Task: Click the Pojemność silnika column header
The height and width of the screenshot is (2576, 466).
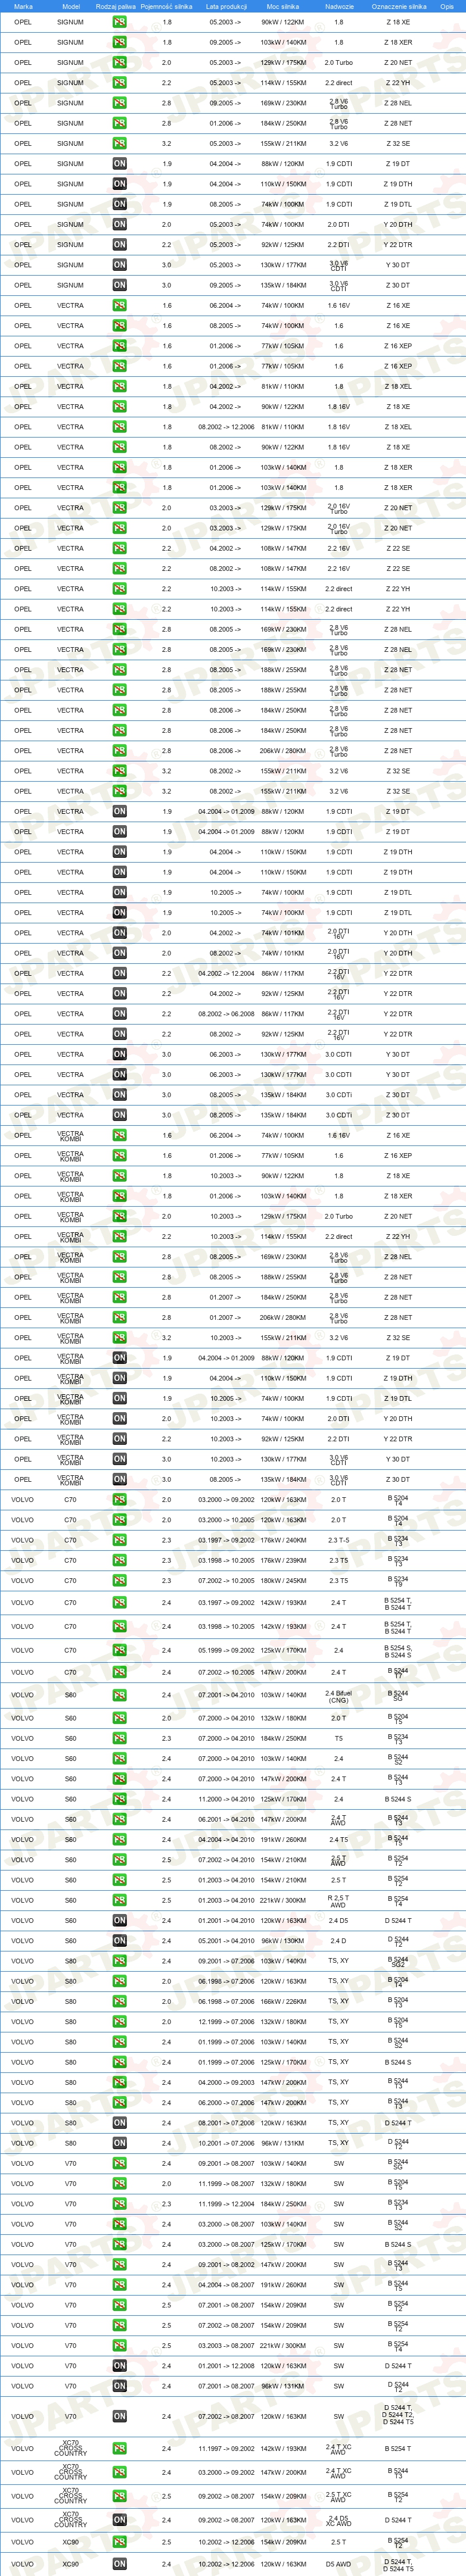Action: (x=166, y=6)
